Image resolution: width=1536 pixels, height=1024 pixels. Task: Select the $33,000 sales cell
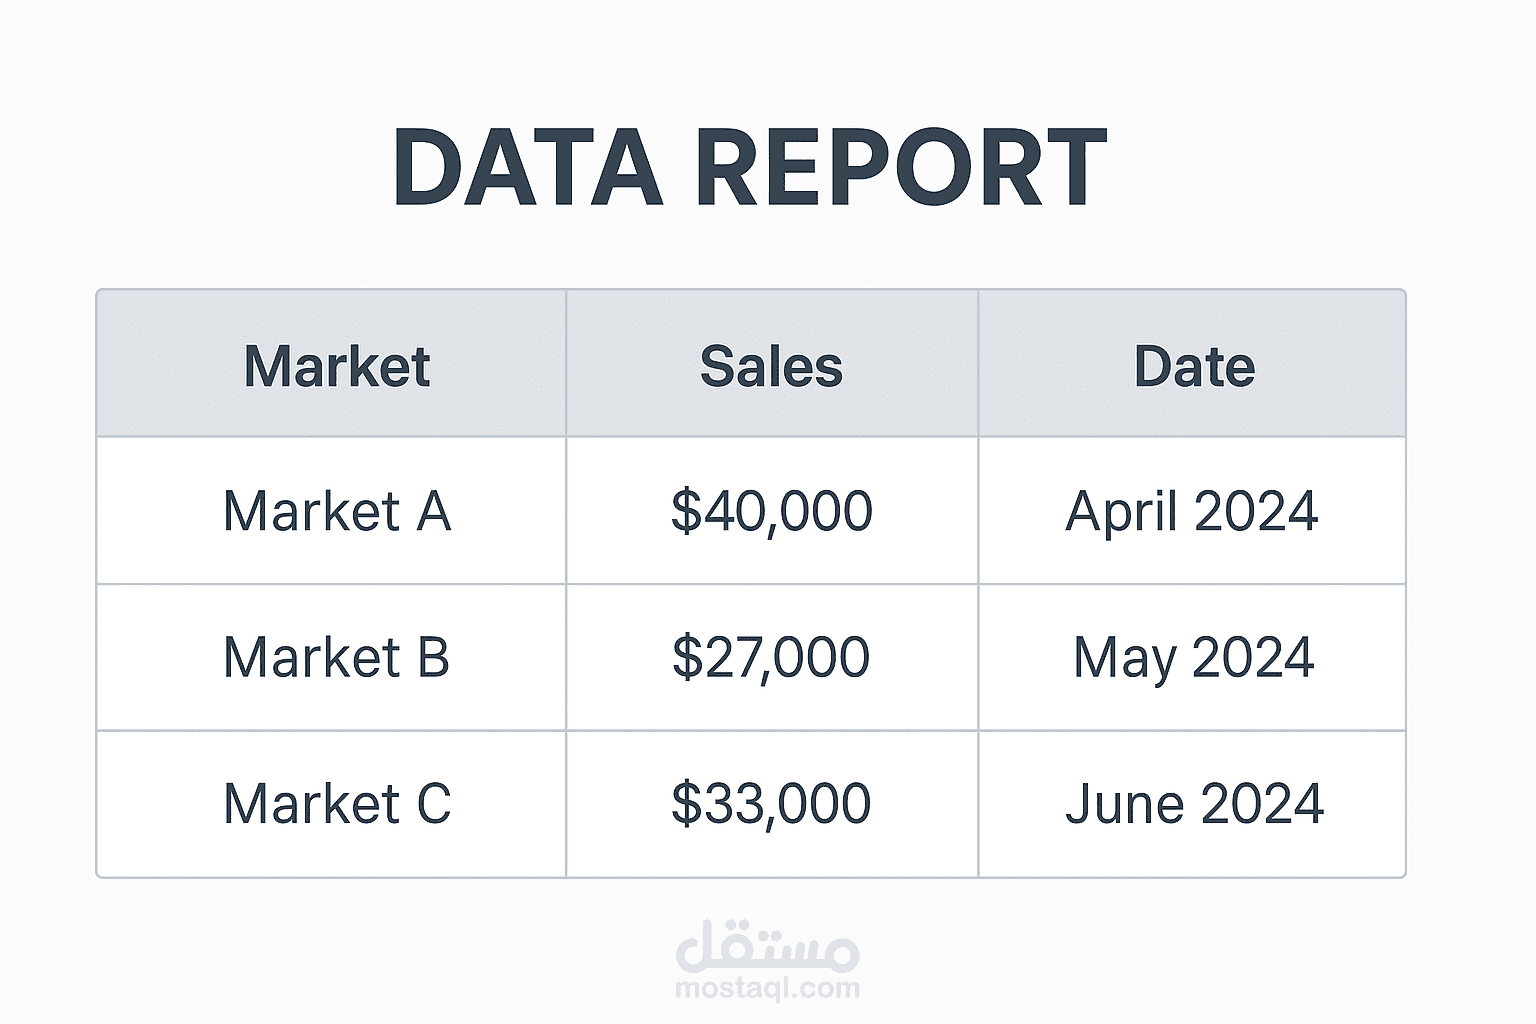[771, 804]
